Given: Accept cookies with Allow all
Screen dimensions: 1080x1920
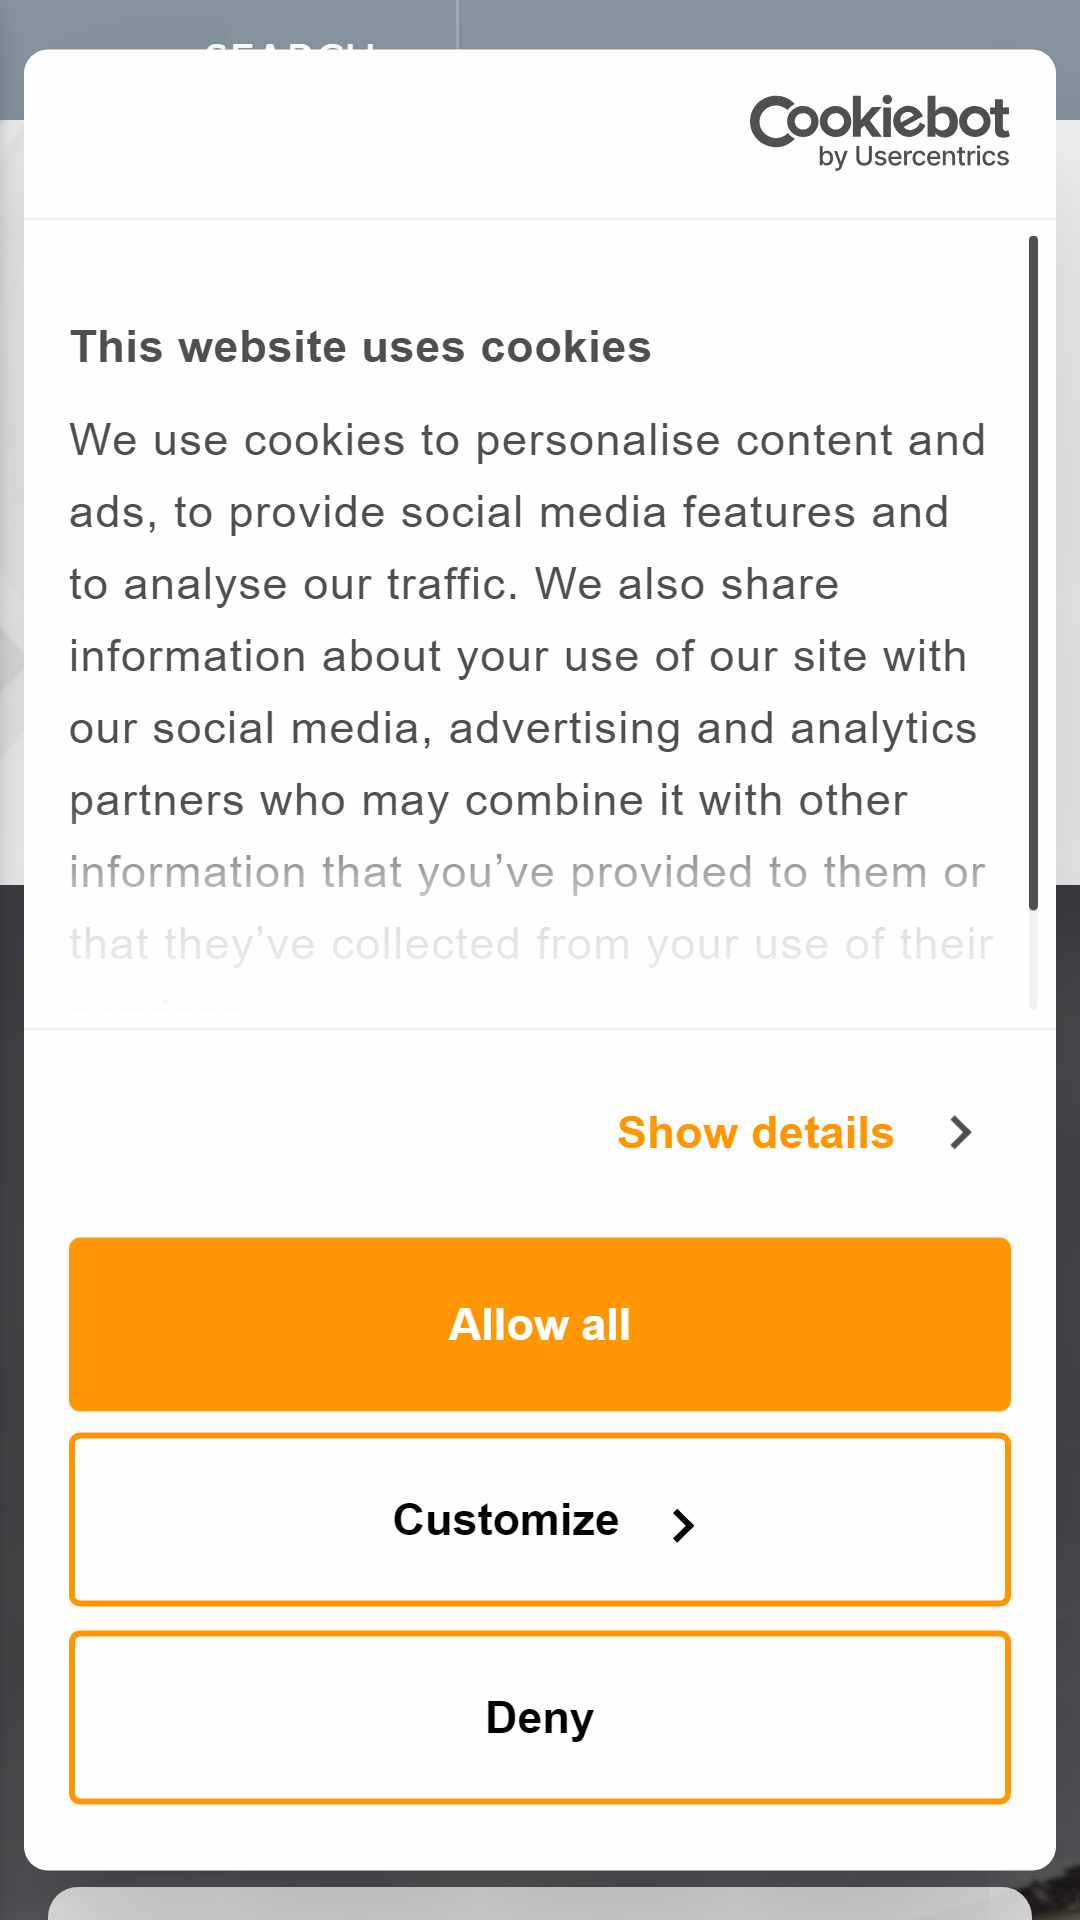Looking at the screenshot, I should coord(540,1324).
